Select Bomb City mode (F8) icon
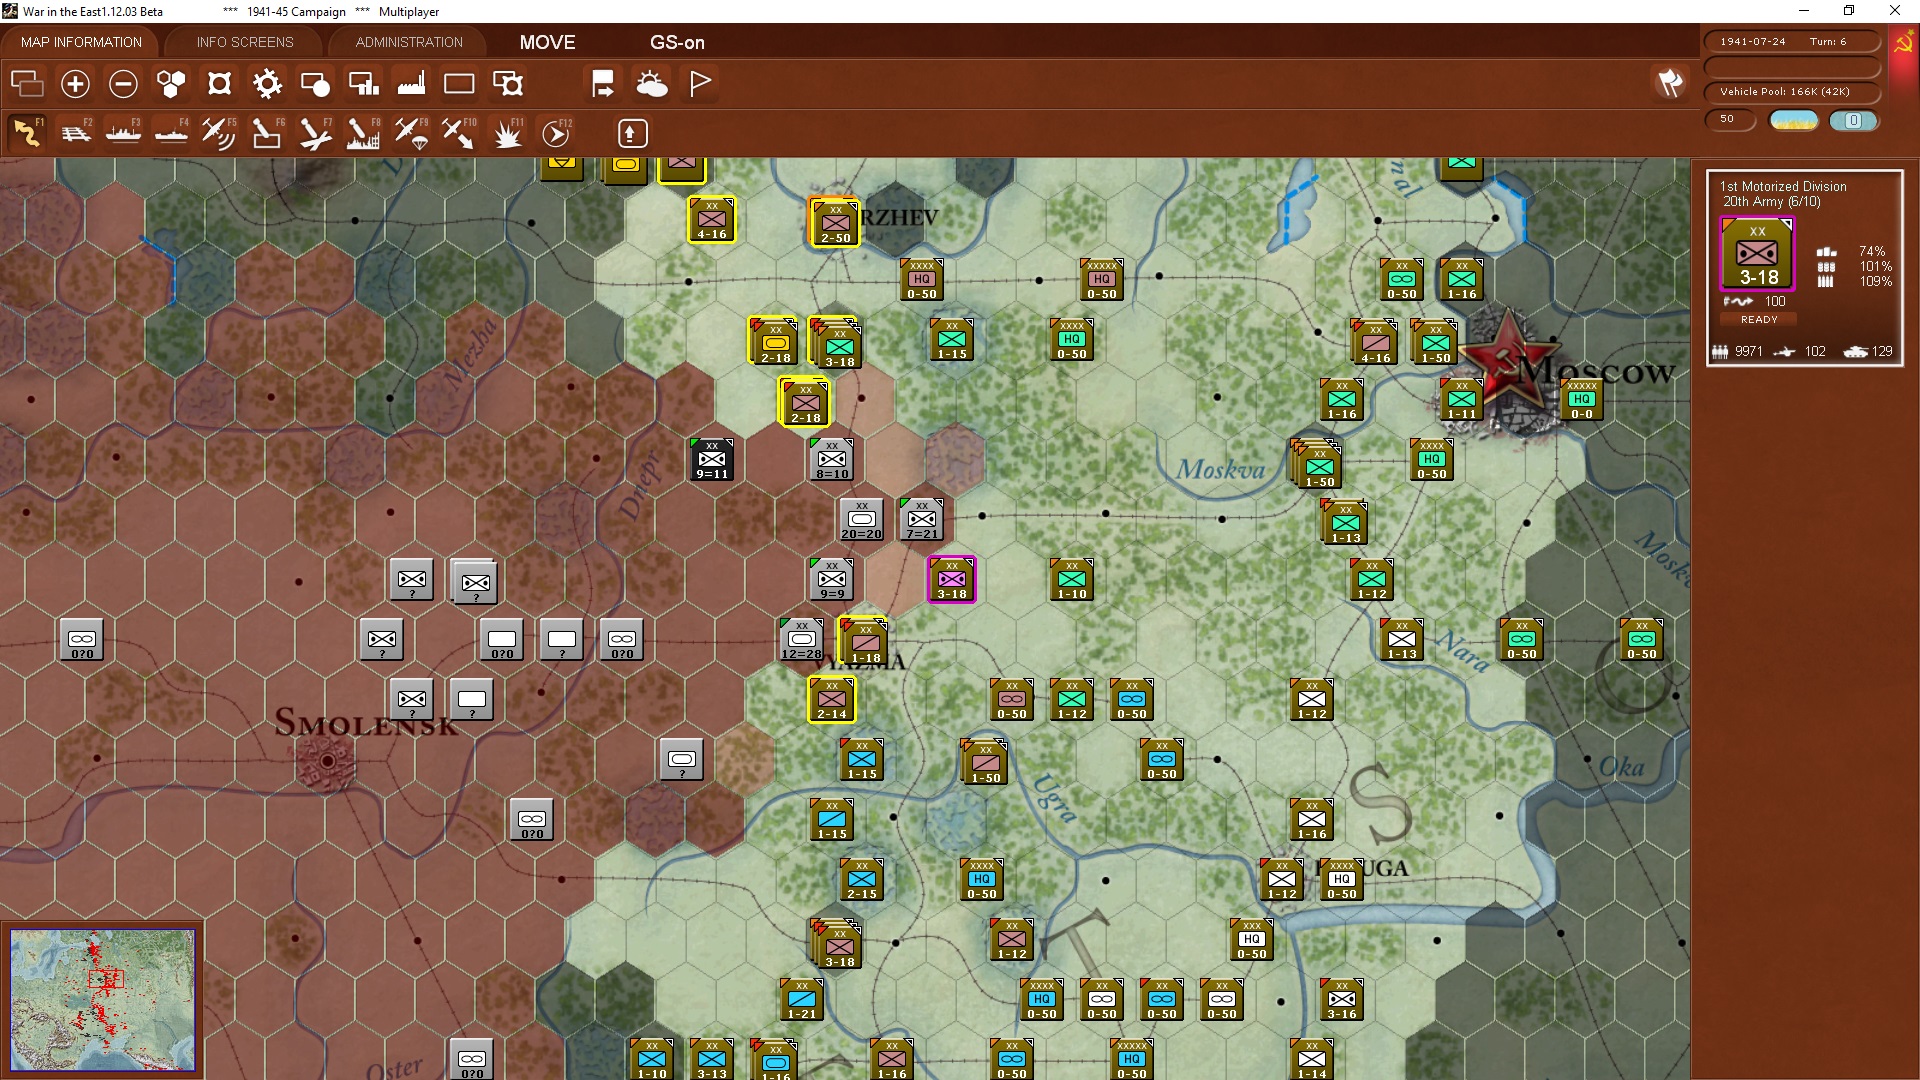Viewport: 1920px width, 1080px height. click(363, 133)
